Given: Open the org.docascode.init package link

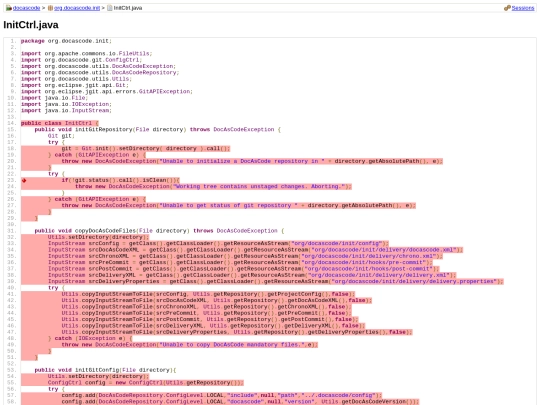Looking at the screenshot, I should [x=77, y=8].
